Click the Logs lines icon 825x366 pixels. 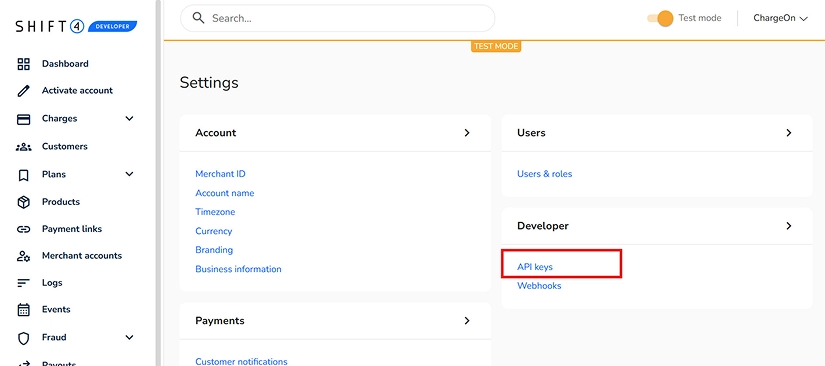[x=23, y=283]
